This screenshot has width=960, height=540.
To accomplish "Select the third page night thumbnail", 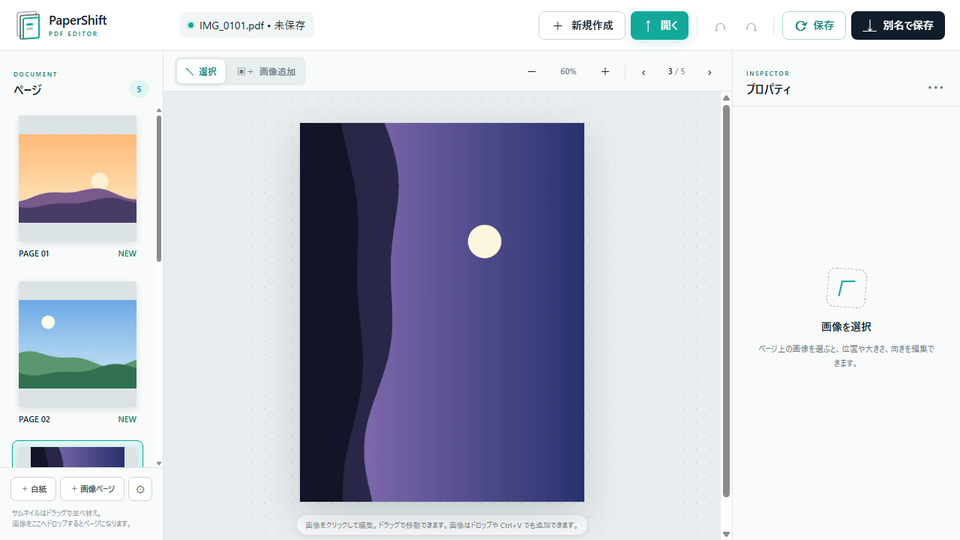I will point(78,455).
